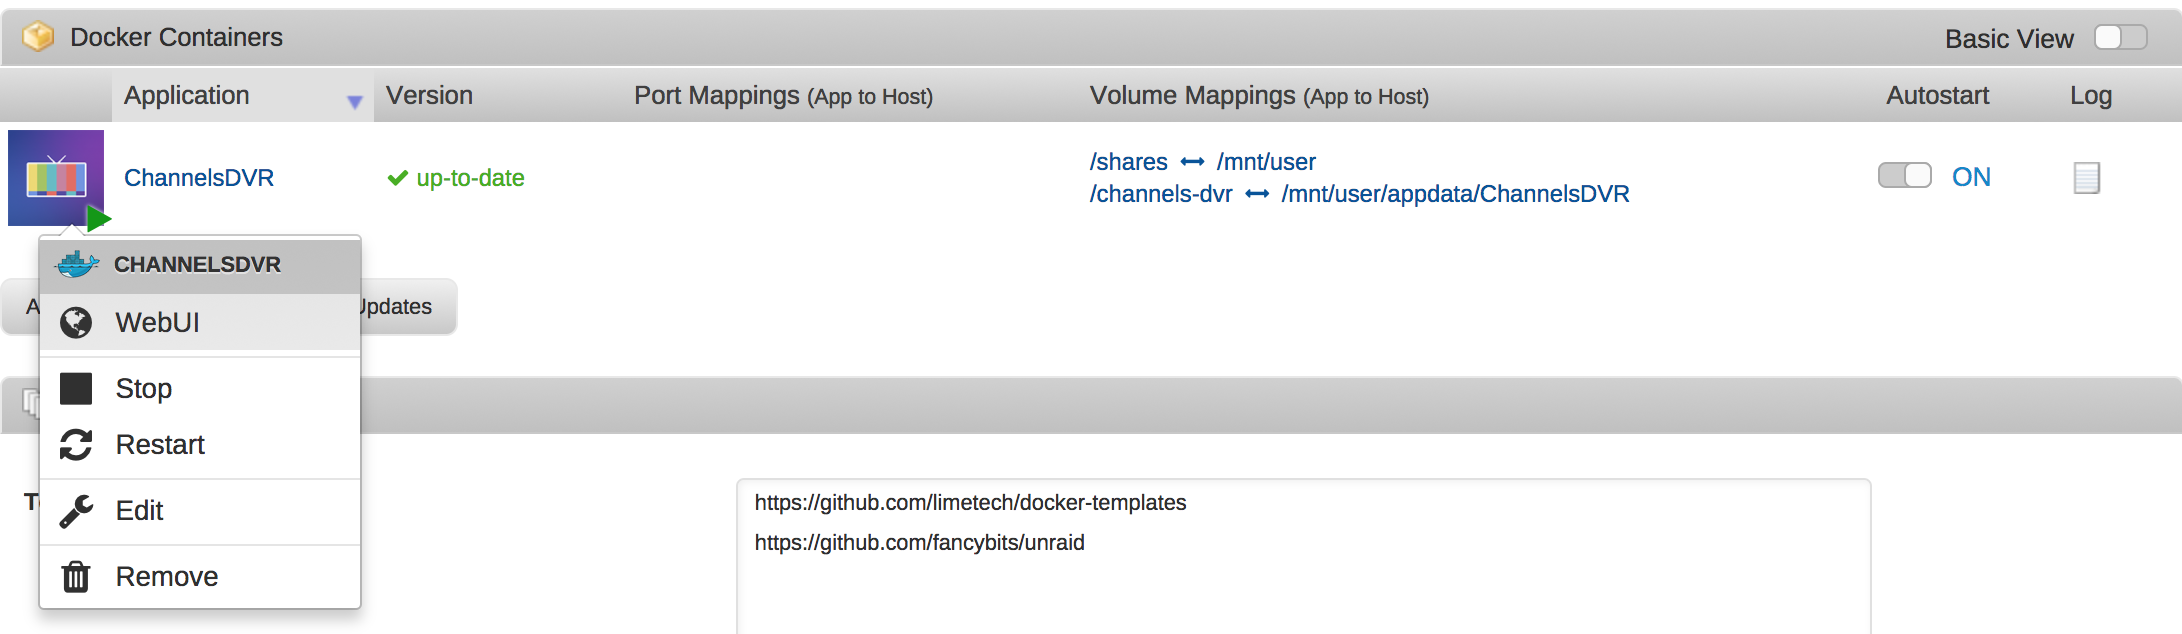Click the Docker Containers cube icon

[x=38, y=37]
